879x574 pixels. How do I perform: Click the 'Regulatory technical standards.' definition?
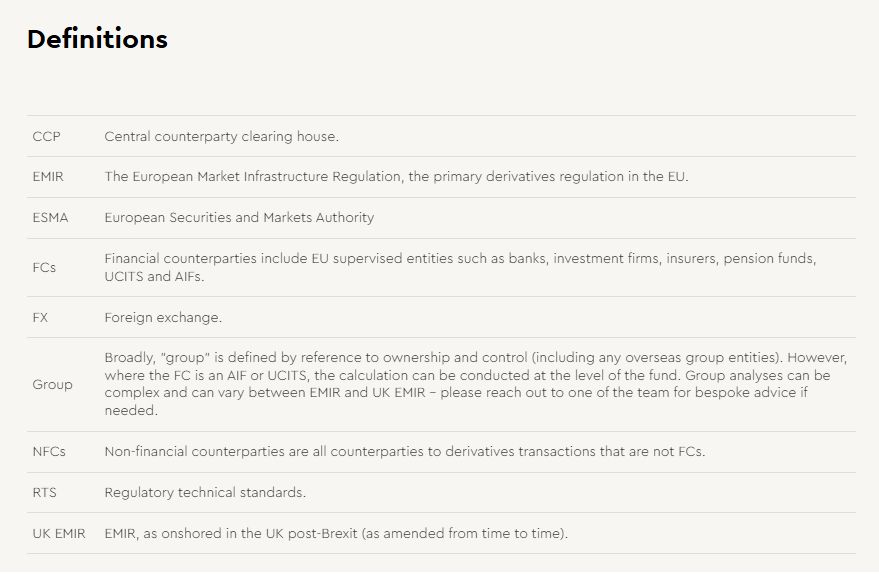[203, 493]
